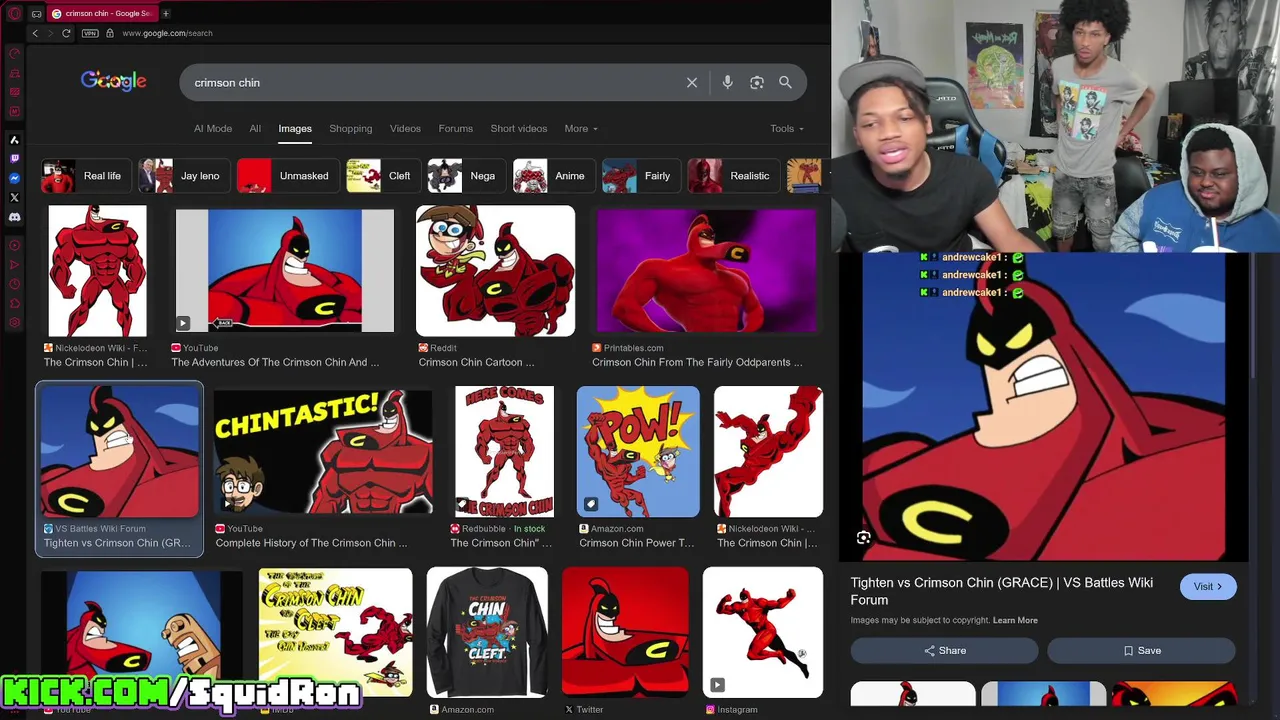Open Redbubble Here Comes Crimson Chin image
Screen dimensions: 1280x720
(504, 451)
